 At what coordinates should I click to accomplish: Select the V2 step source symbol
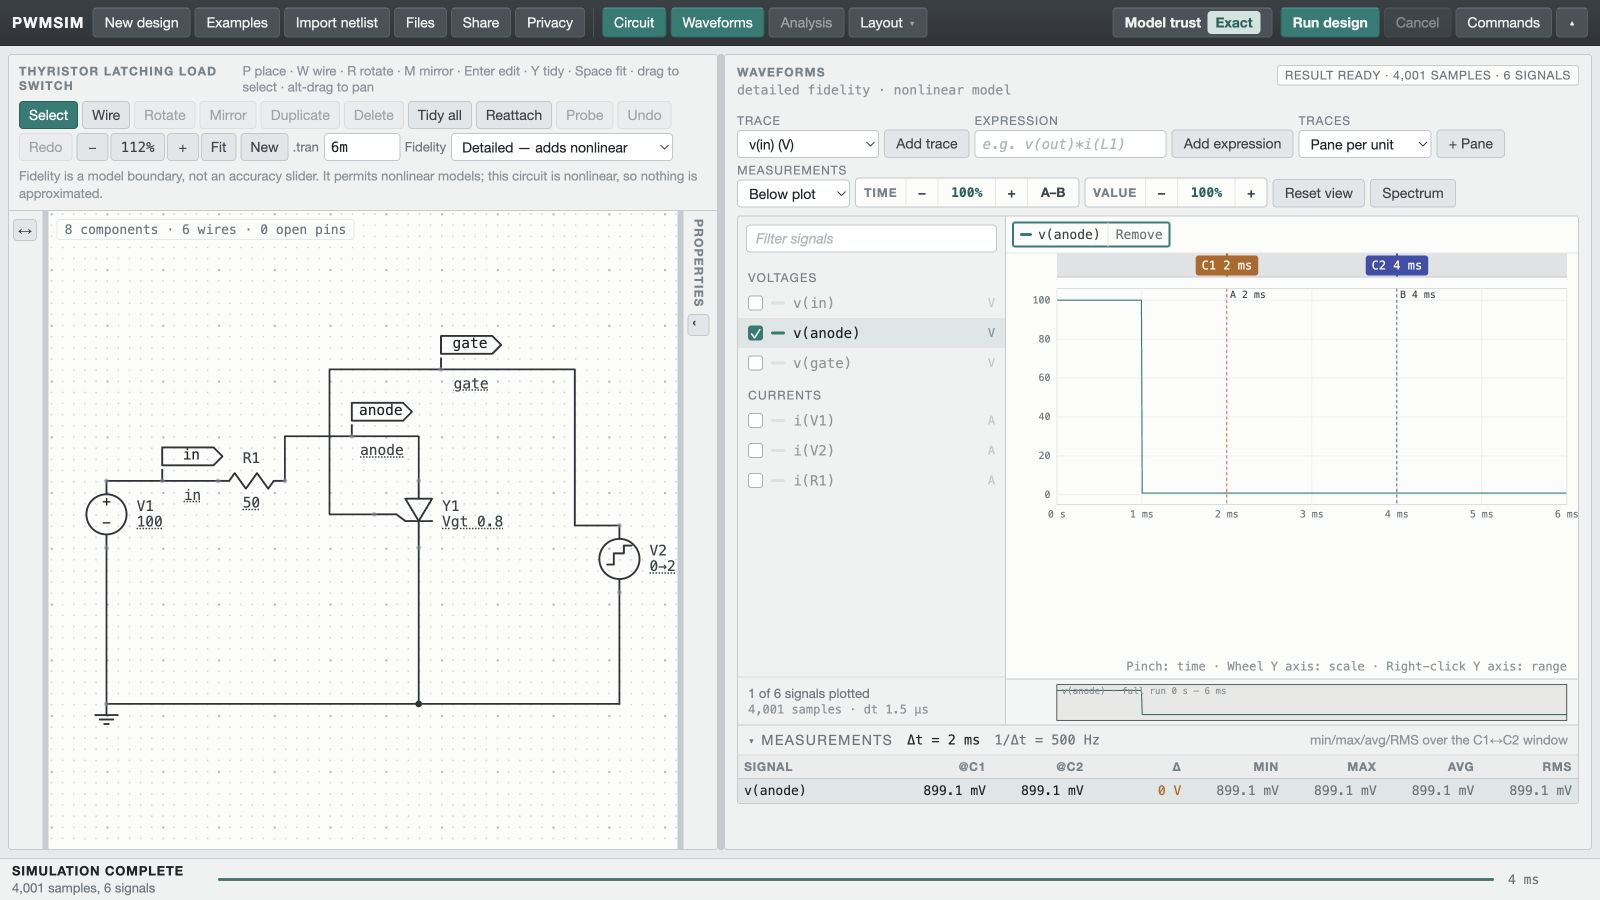click(619, 558)
